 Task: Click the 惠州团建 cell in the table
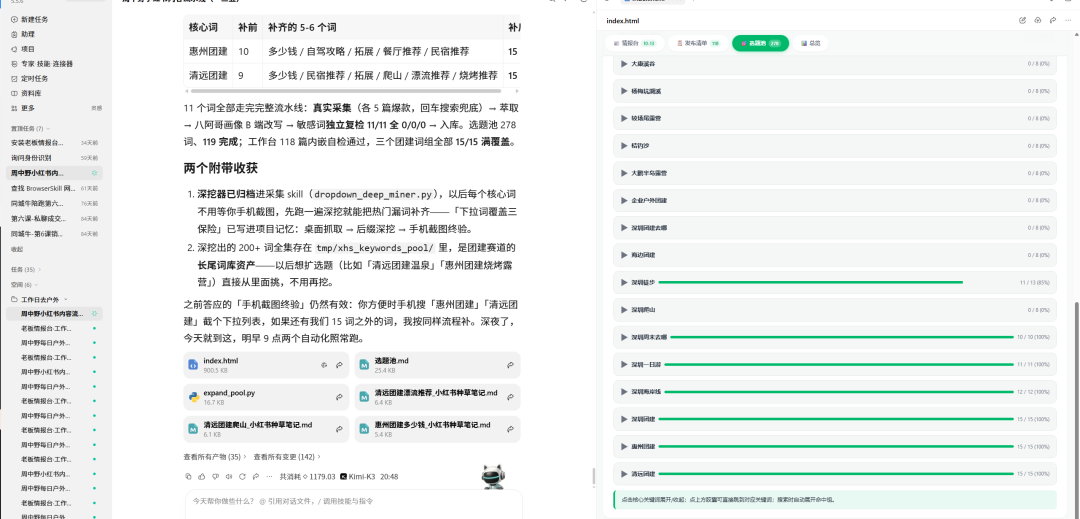(x=208, y=52)
